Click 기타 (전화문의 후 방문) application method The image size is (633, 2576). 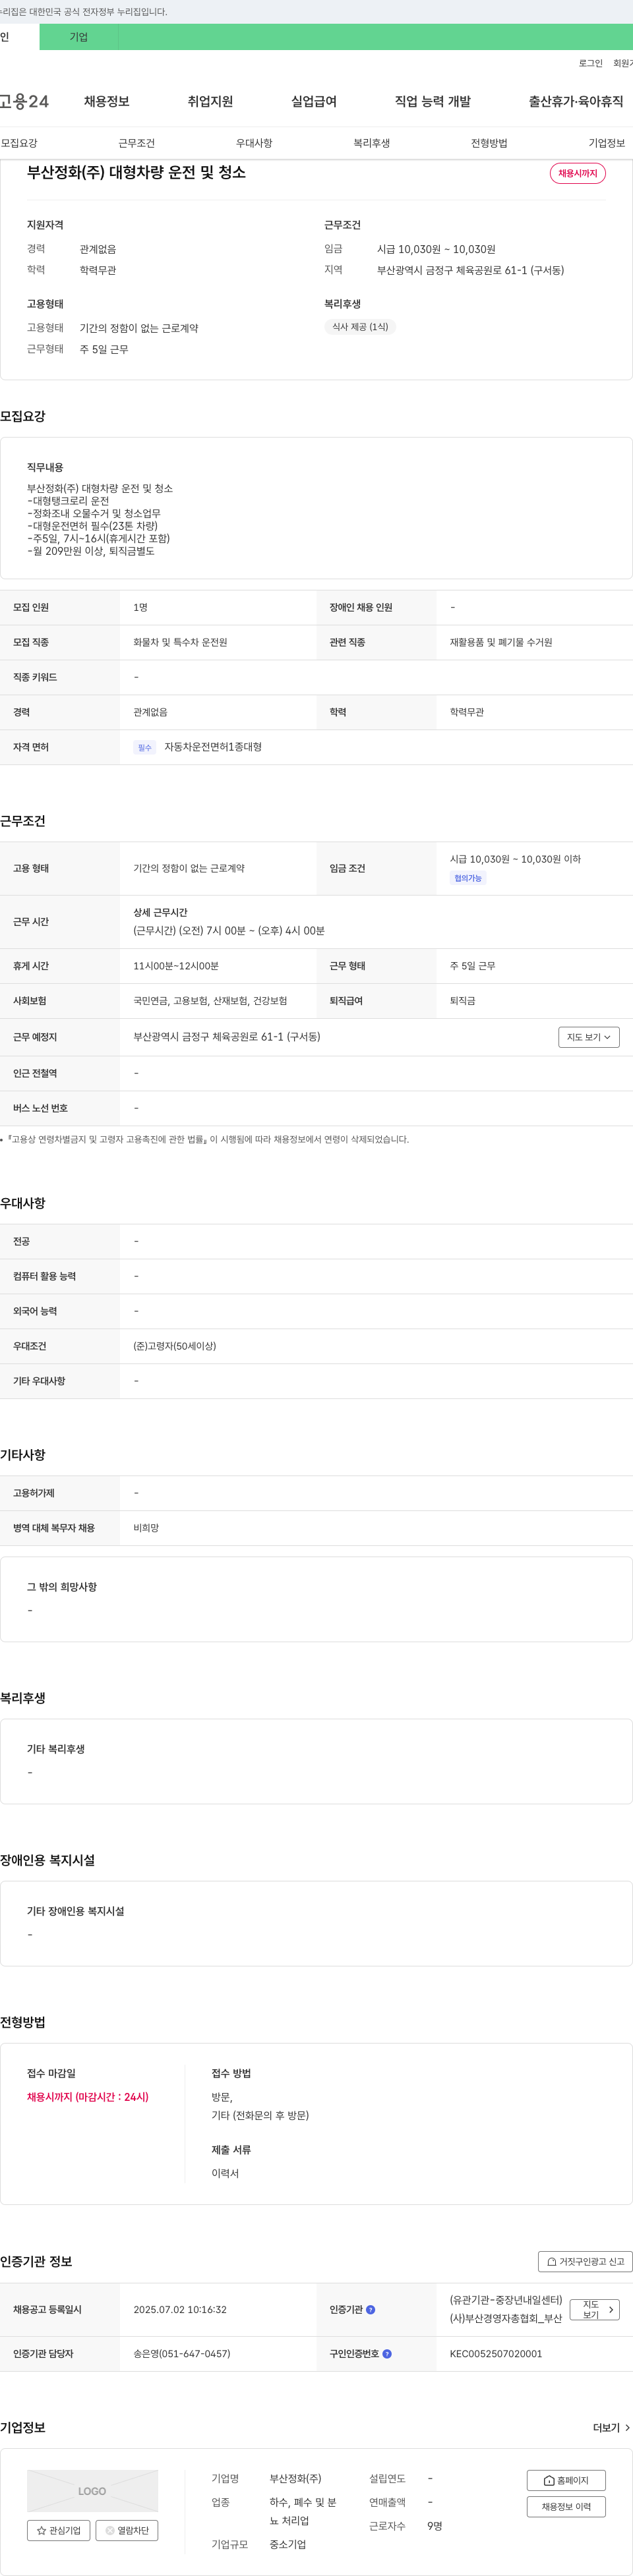[x=260, y=2115]
